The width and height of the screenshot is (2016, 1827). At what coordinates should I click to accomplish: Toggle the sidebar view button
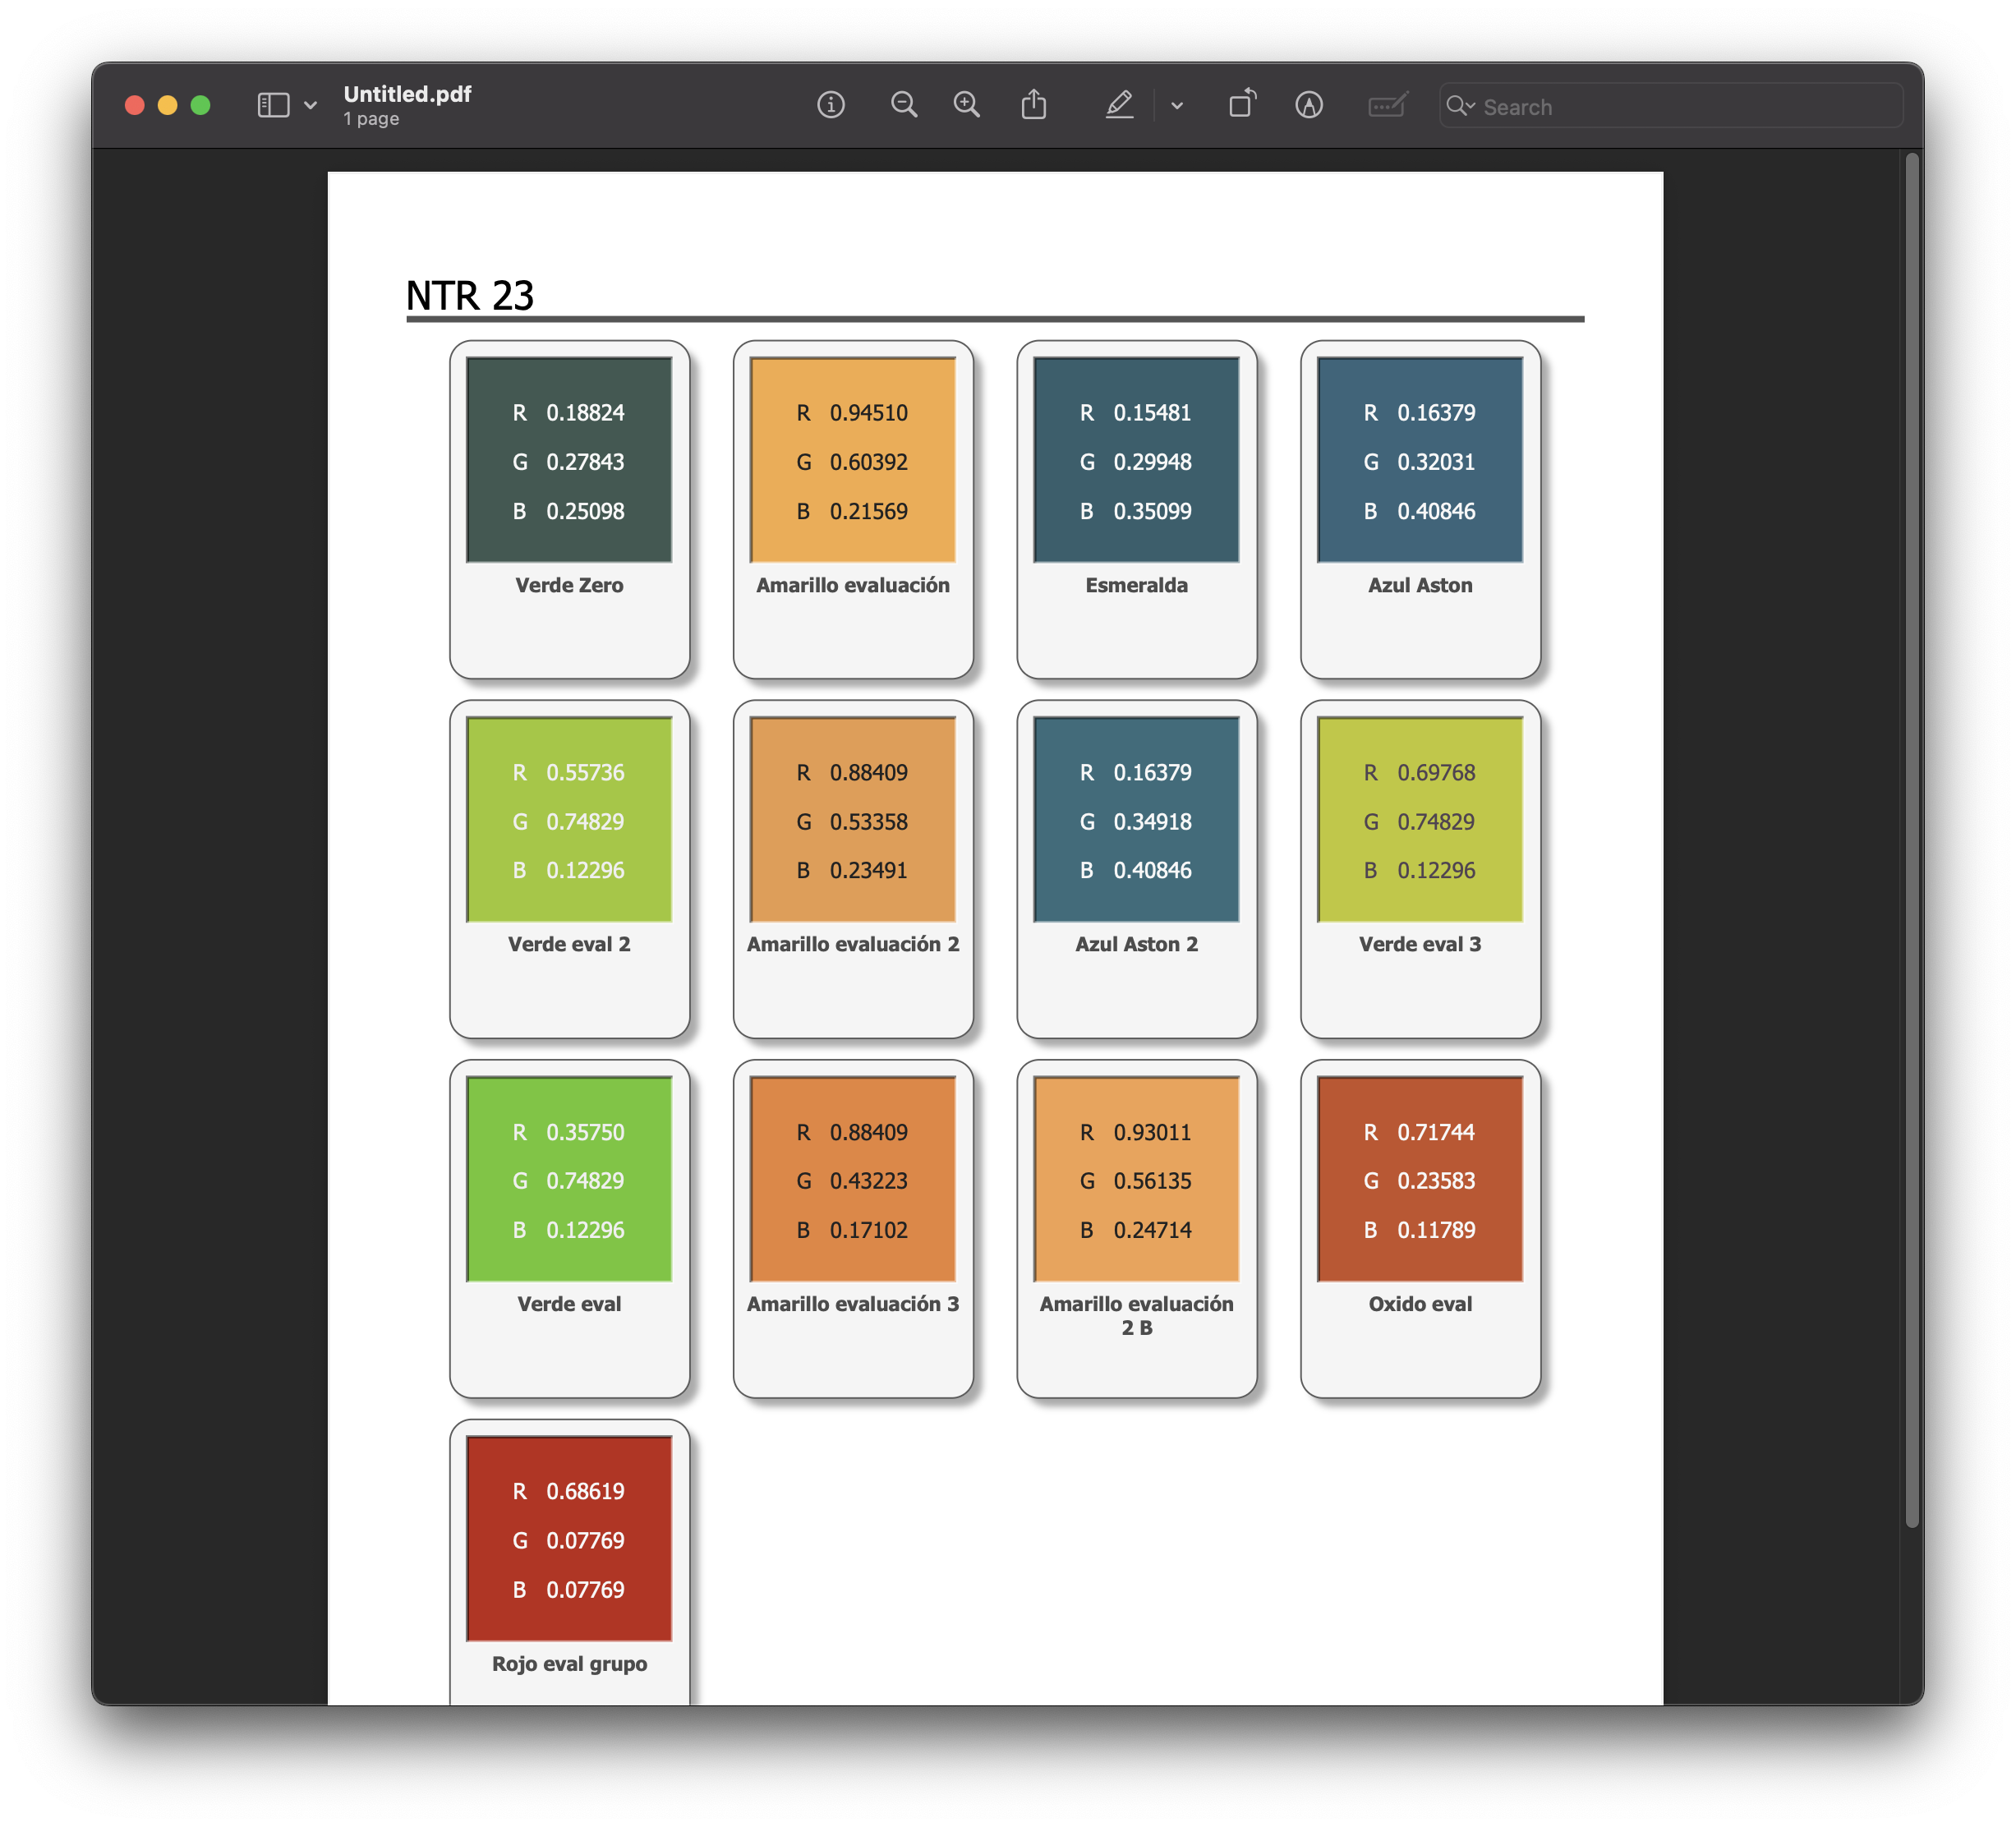(x=273, y=105)
